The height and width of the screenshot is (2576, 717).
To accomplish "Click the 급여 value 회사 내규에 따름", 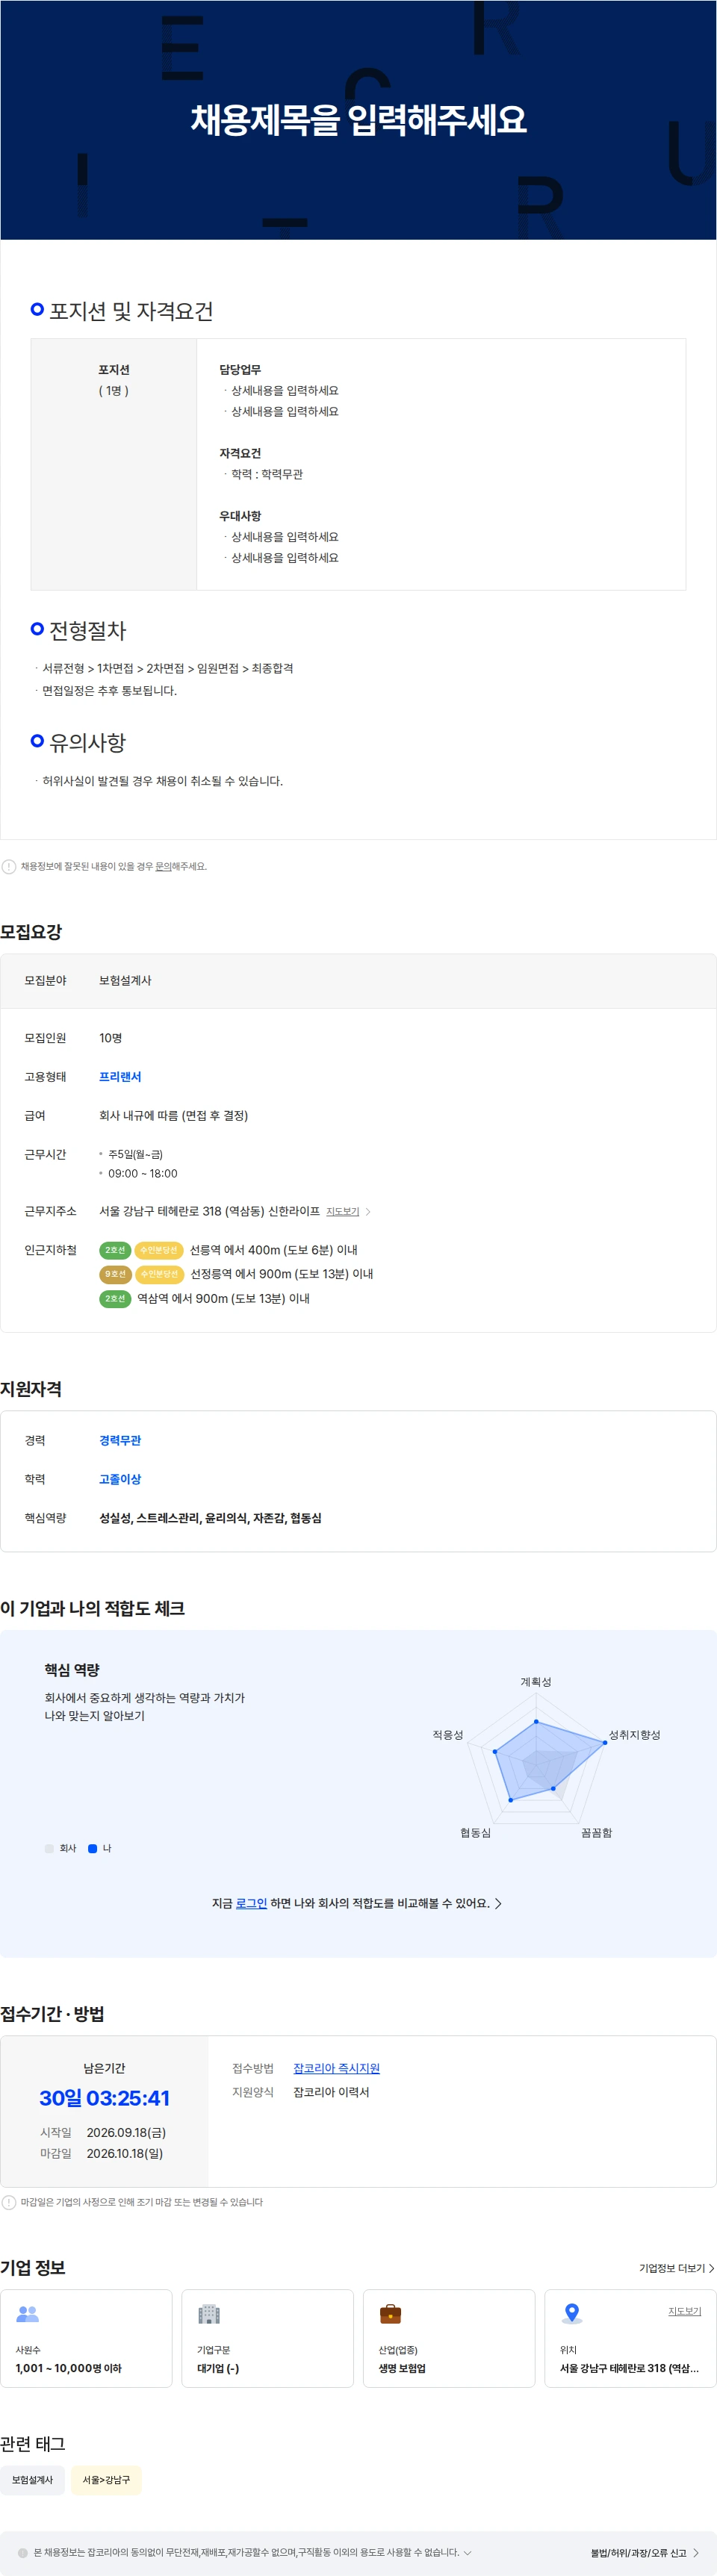I will tap(173, 1115).
